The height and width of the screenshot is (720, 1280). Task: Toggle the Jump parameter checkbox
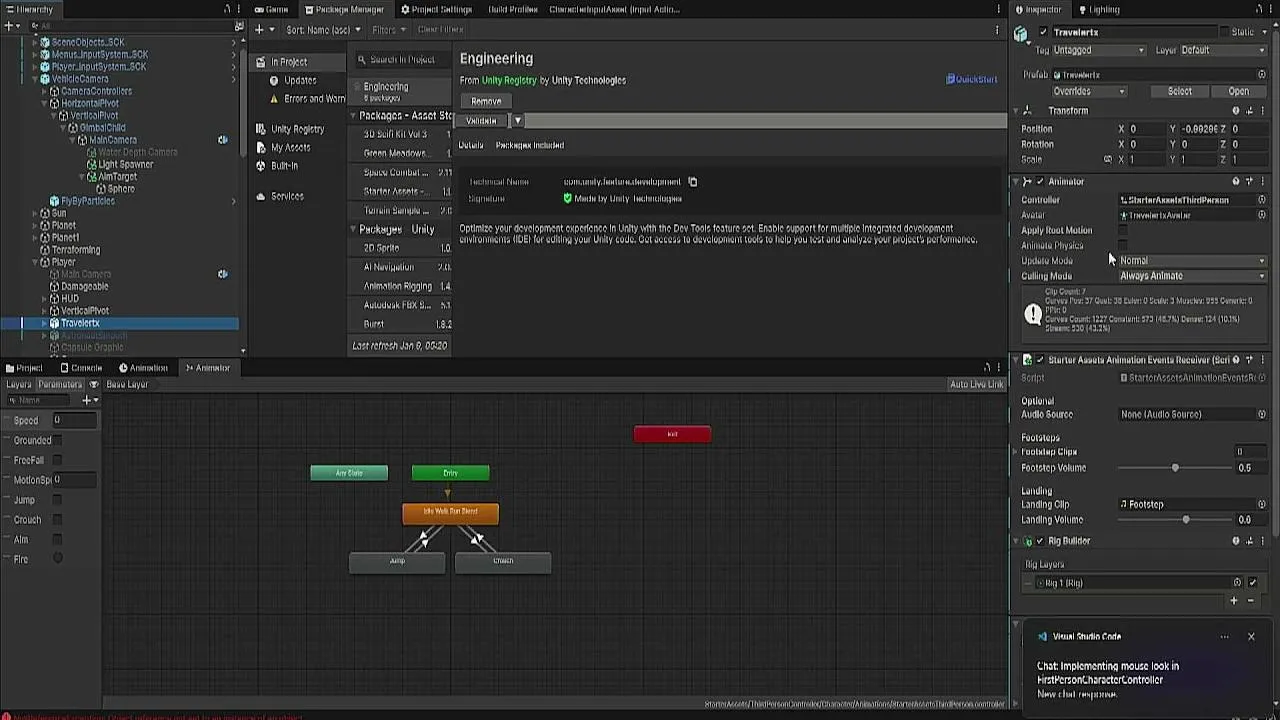57,500
